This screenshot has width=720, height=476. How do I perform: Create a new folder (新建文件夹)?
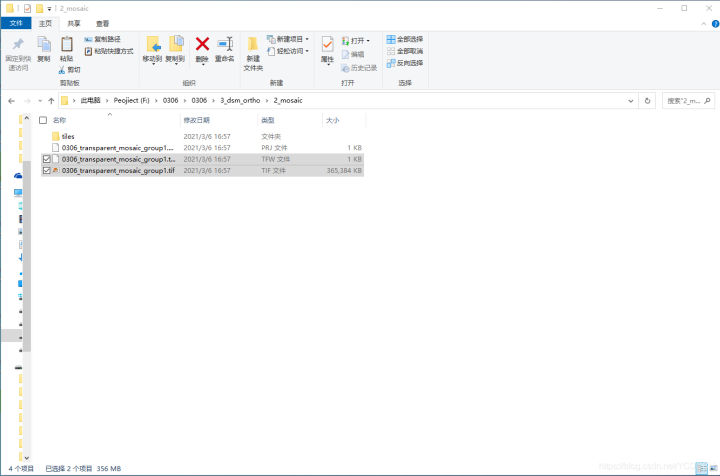tap(253, 53)
